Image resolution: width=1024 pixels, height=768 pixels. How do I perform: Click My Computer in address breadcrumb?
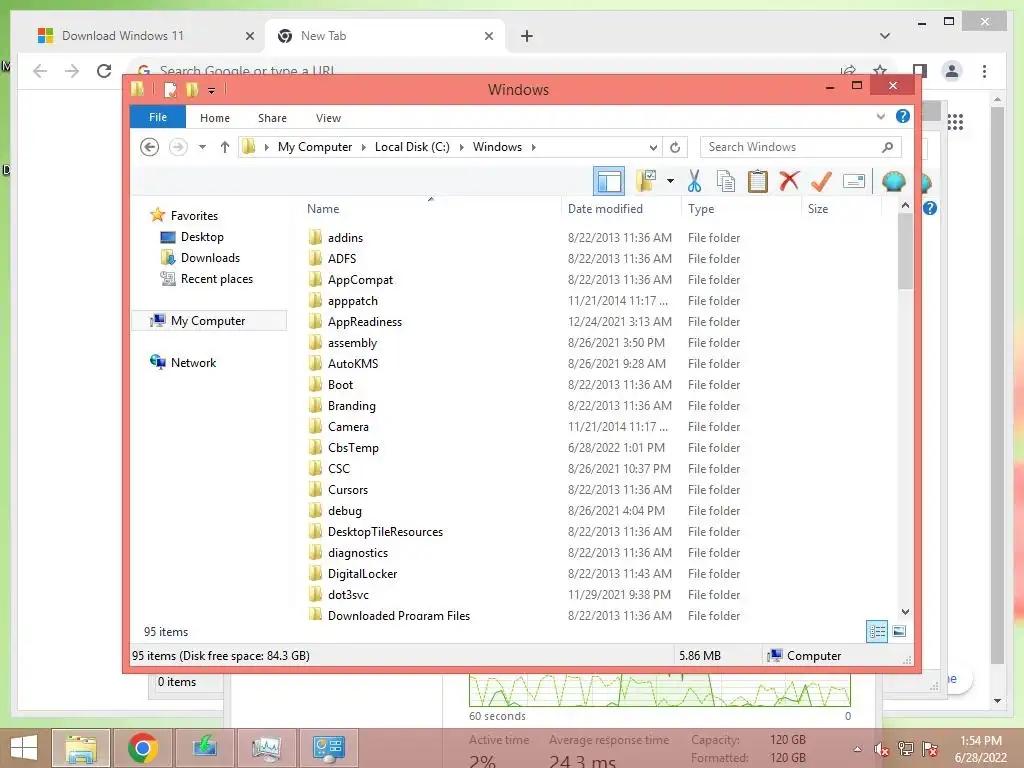(x=315, y=147)
